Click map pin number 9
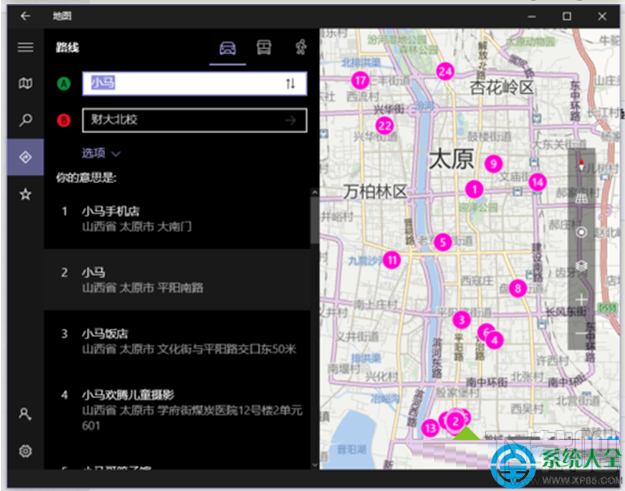The height and width of the screenshot is (491, 625). click(493, 164)
